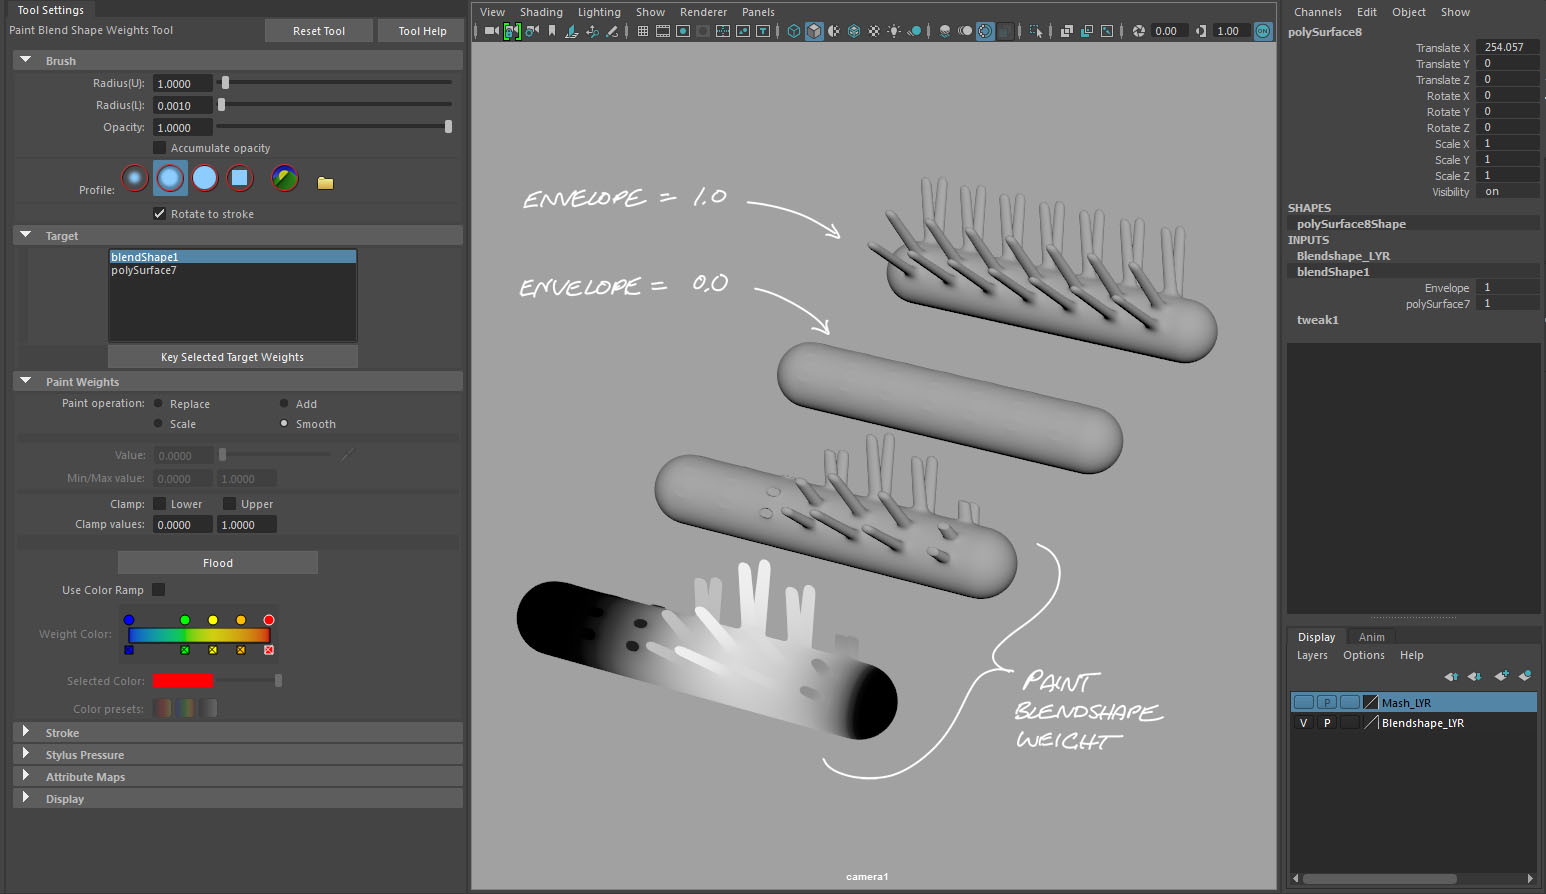Collapse the Paint Weights section
This screenshot has height=894, width=1546.
coord(26,381)
